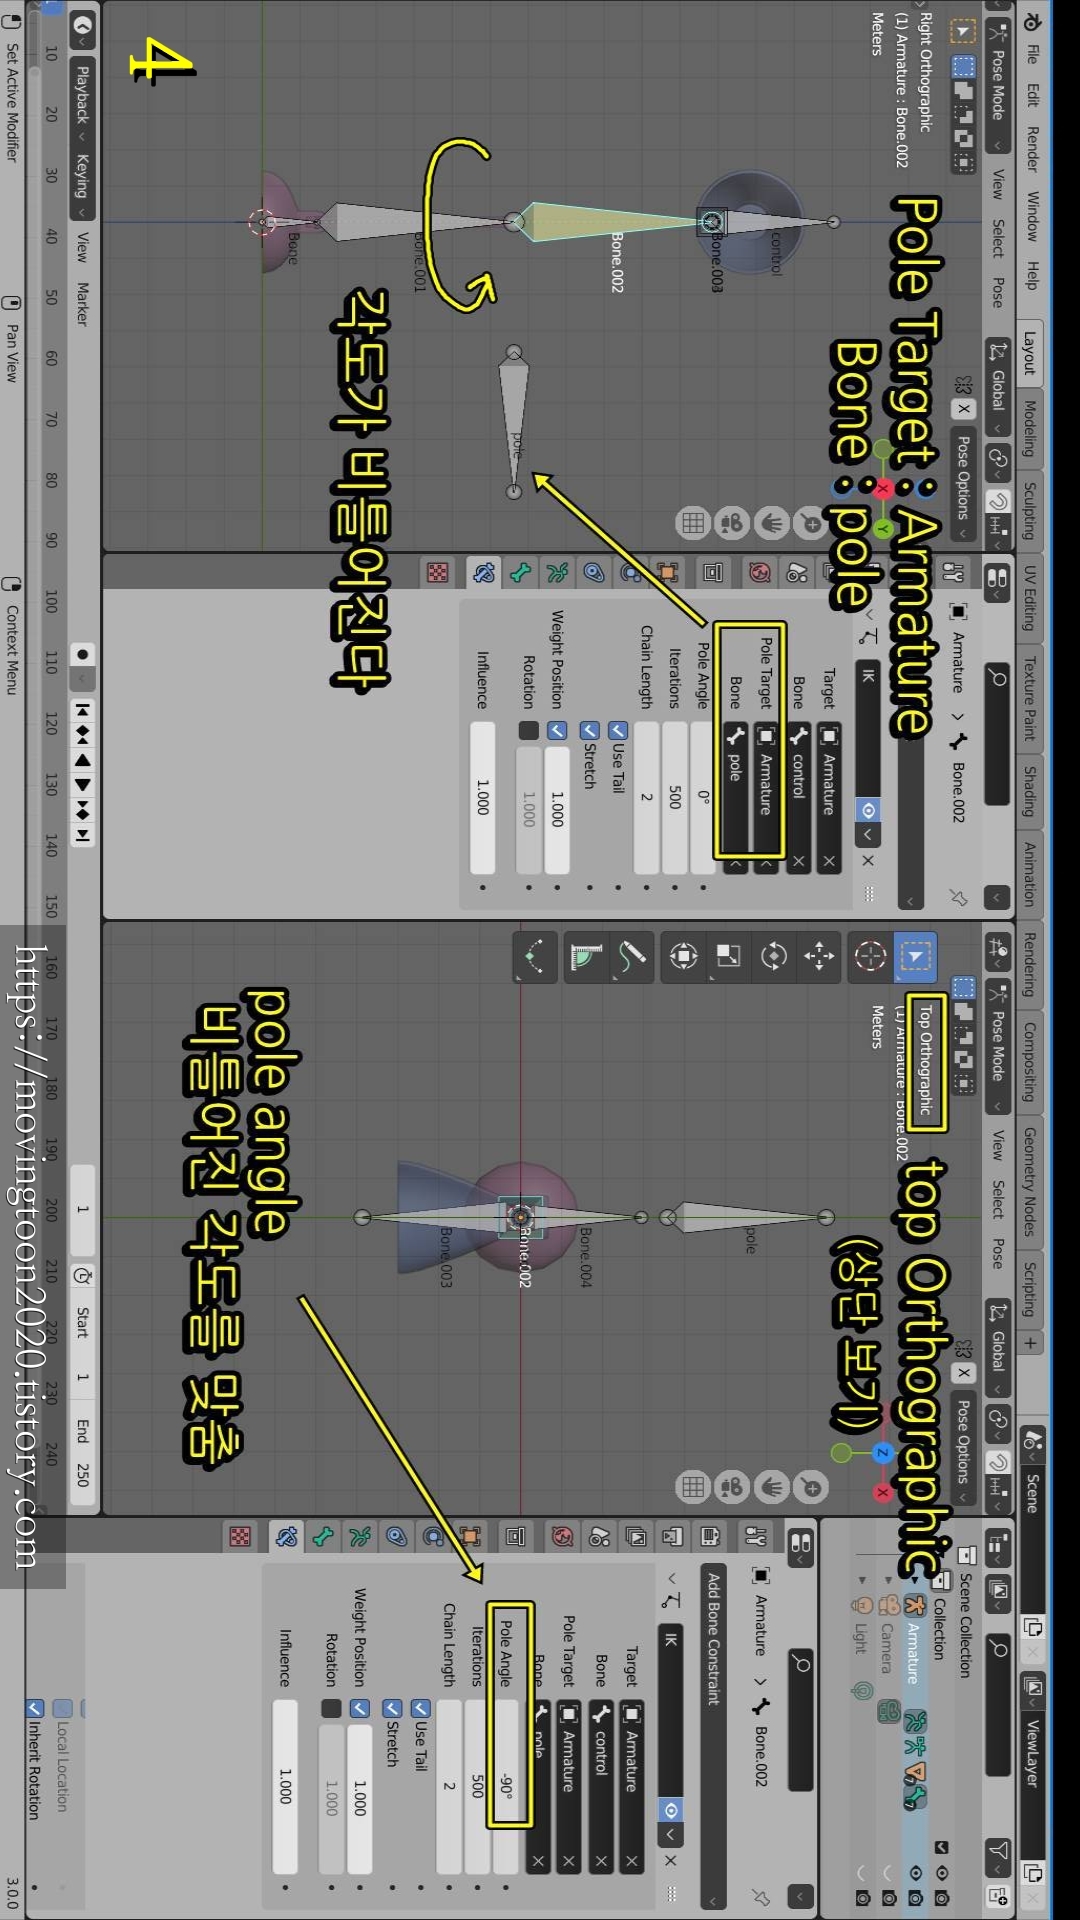Pin the properties panel showing Pole Angle 0°
This screenshot has width=1080, height=1920.
click(959, 897)
